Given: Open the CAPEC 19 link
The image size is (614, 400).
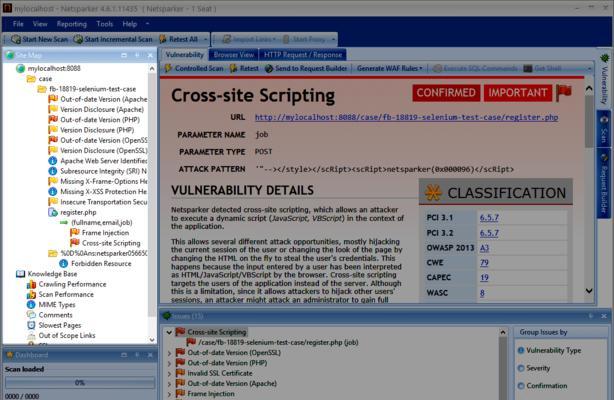Looking at the screenshot, I should 484,278.
